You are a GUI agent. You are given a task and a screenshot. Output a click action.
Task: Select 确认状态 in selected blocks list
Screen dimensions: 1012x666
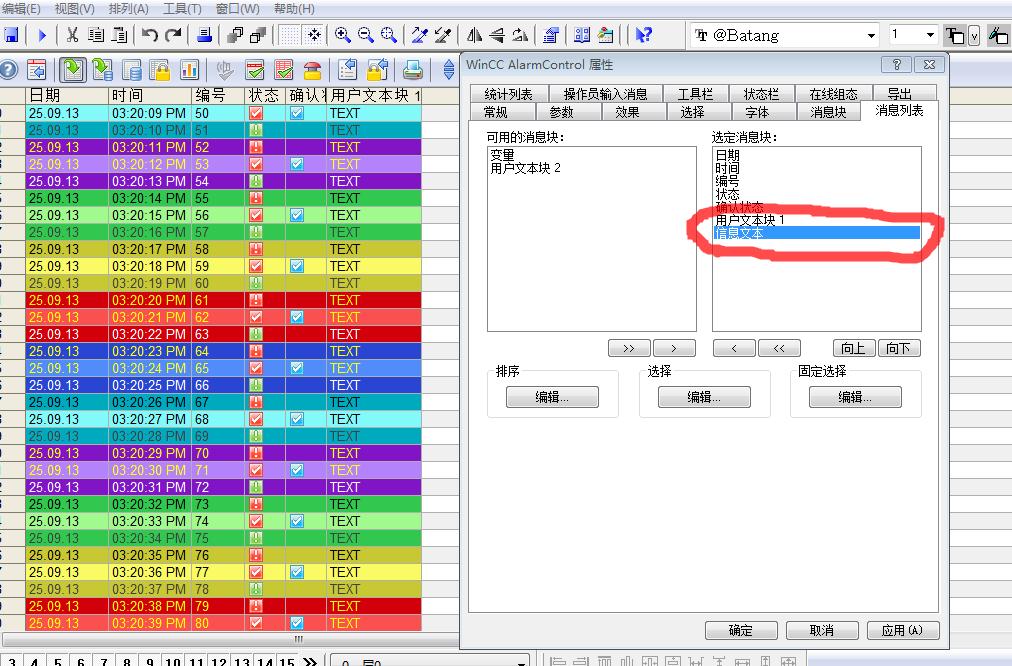tap(740, 207)
